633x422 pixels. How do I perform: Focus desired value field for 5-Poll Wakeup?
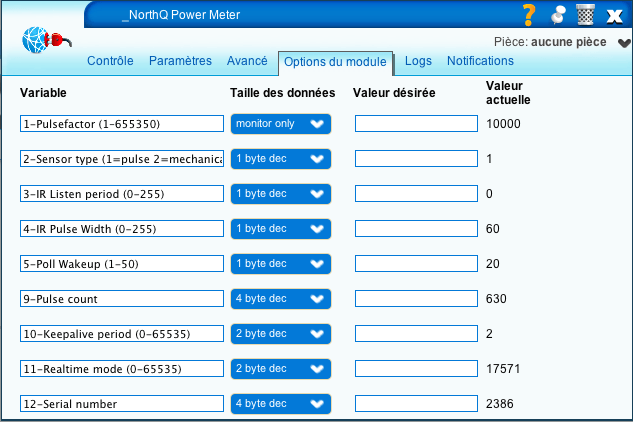coord(416,264)
